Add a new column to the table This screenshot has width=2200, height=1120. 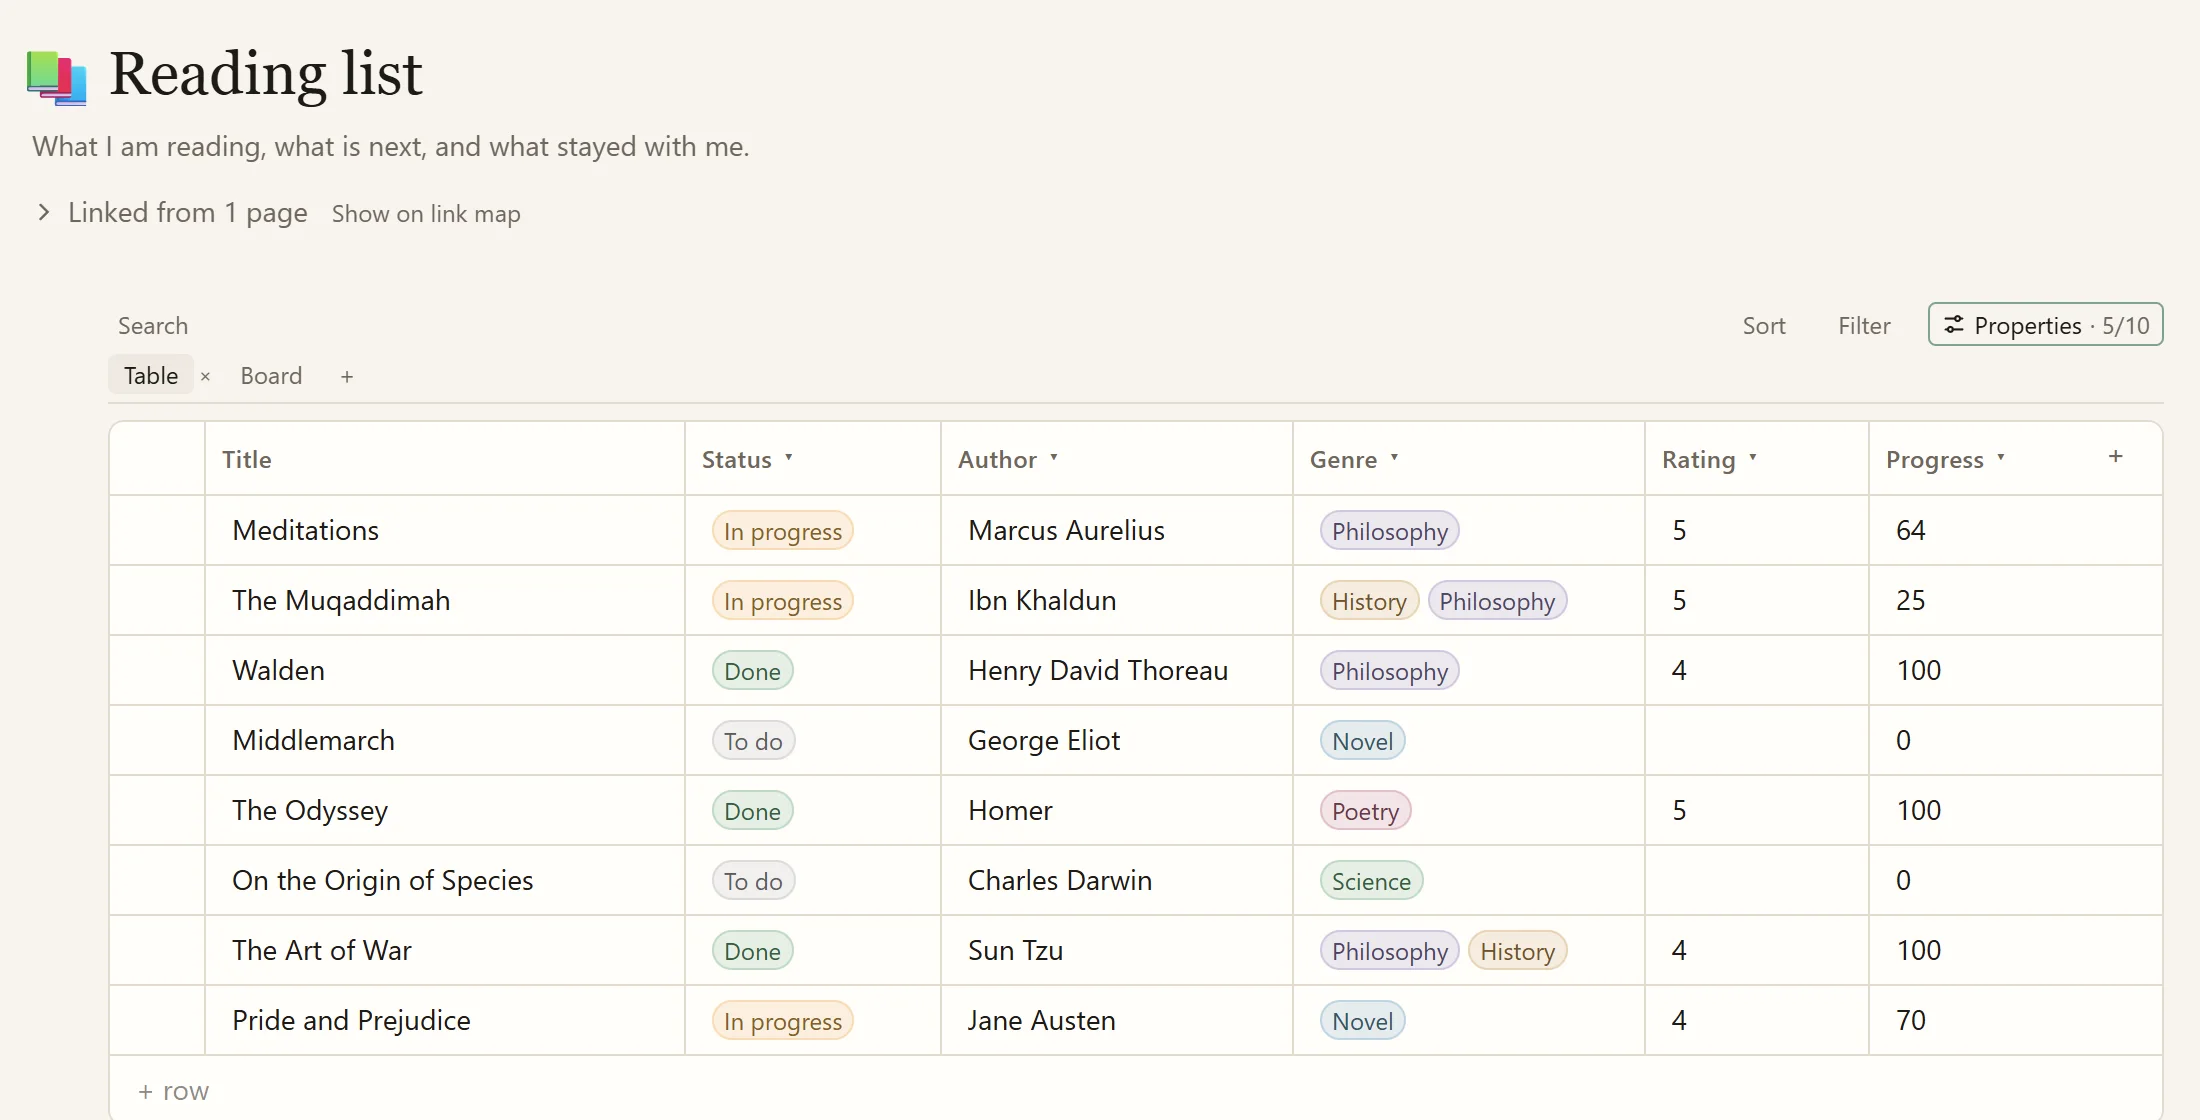pyautogui.click(x=2116, y=457)
